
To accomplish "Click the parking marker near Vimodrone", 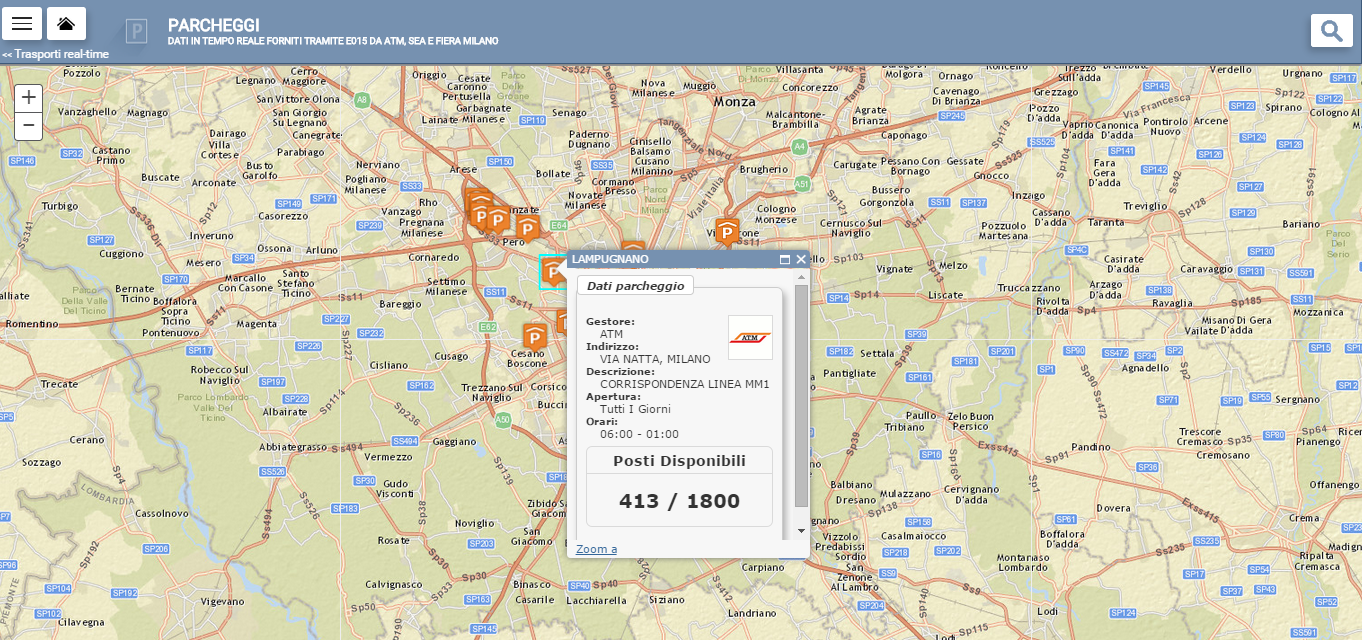I will pyautogui.click(x=727, y=232).
